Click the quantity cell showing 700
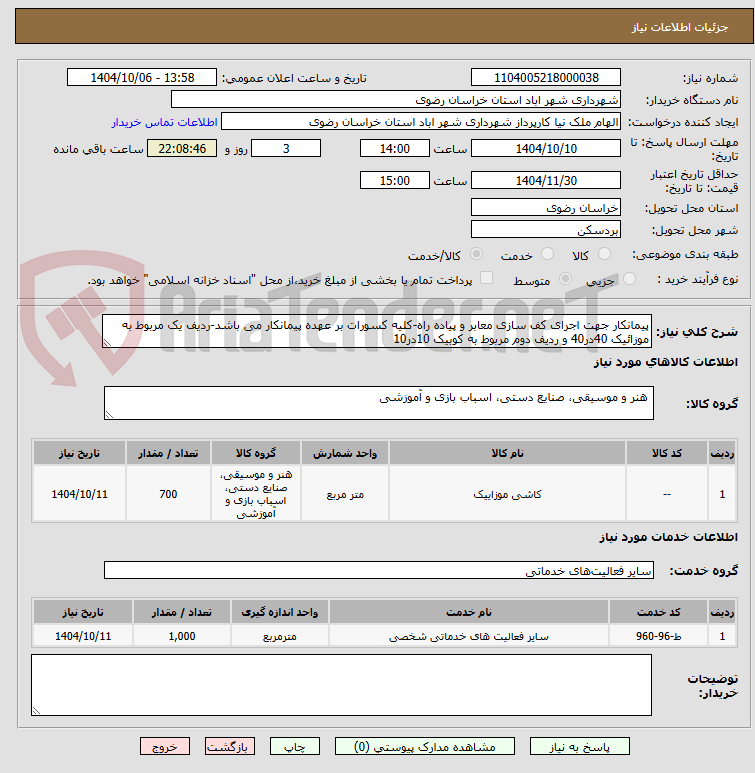This screenshot has width=755, height=773. (x=168, y=494)
